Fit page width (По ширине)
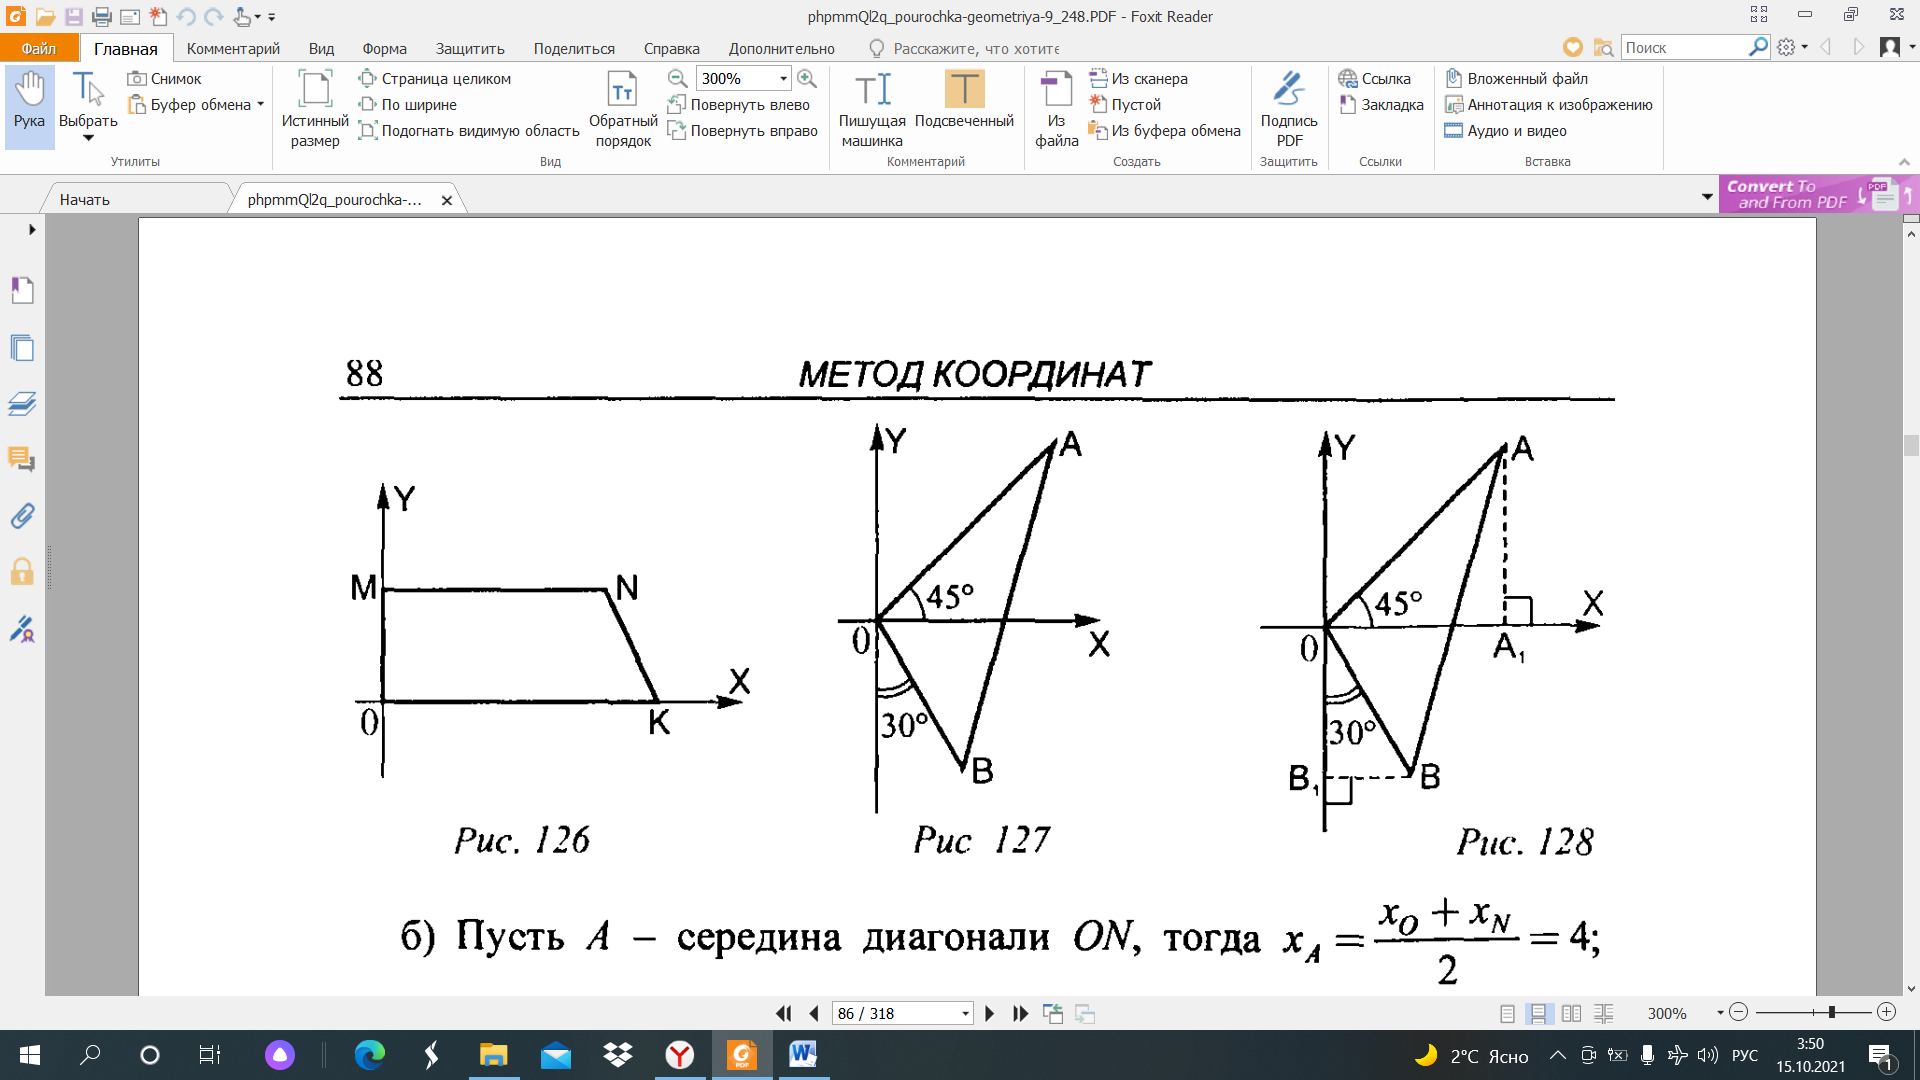This screenshot has height=1080, width=1920. pyautogui.click(x=408, y=104)
